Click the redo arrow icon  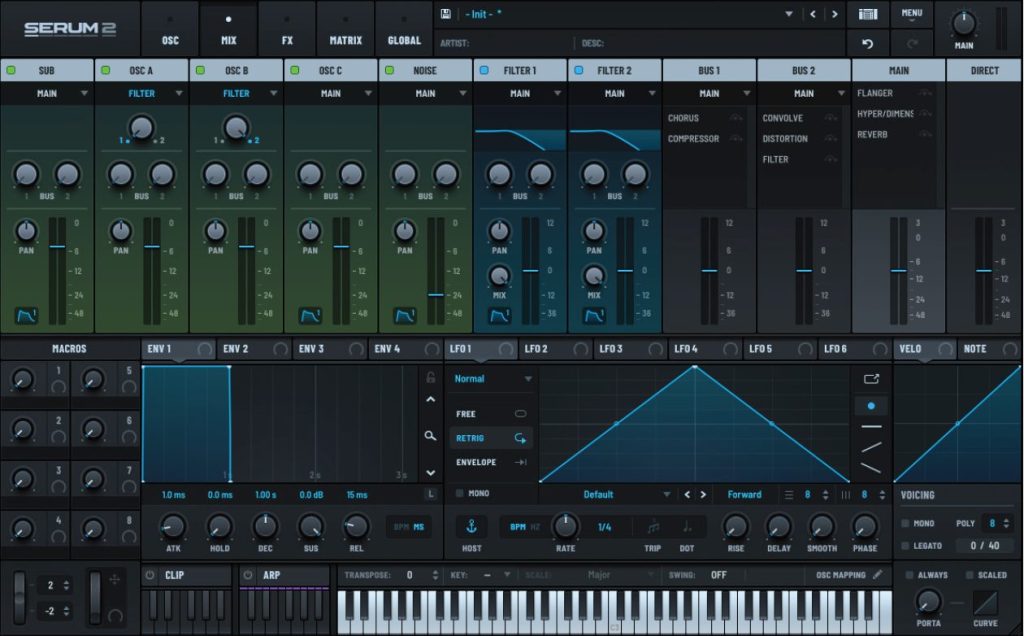tap(912, 43)
